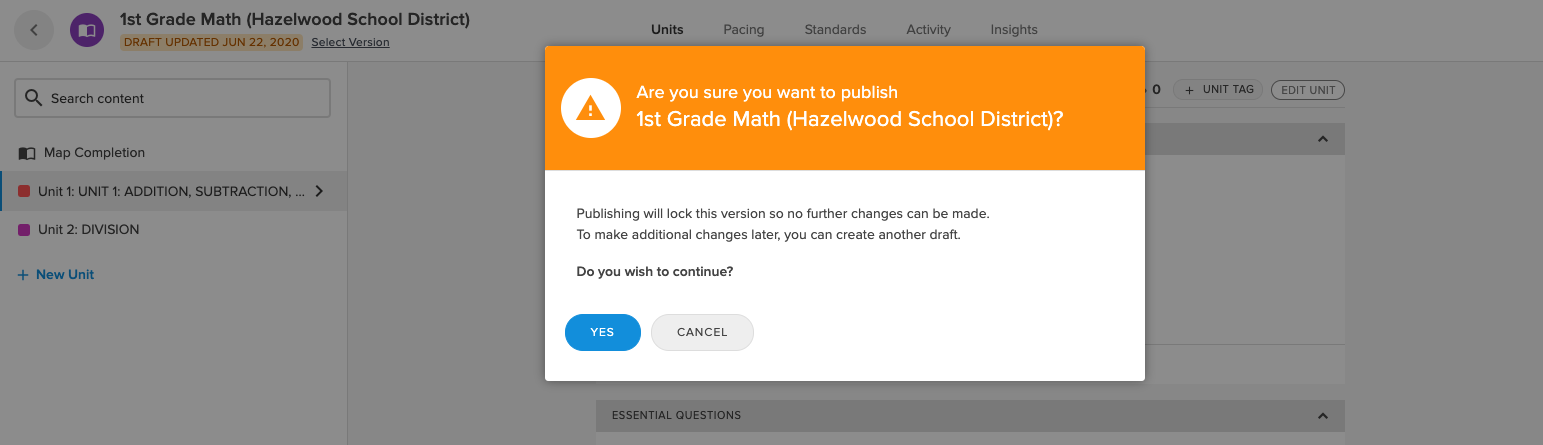Click the Search content field
1543x445 pixels.
pyautogui.click(x=172, y=98)
